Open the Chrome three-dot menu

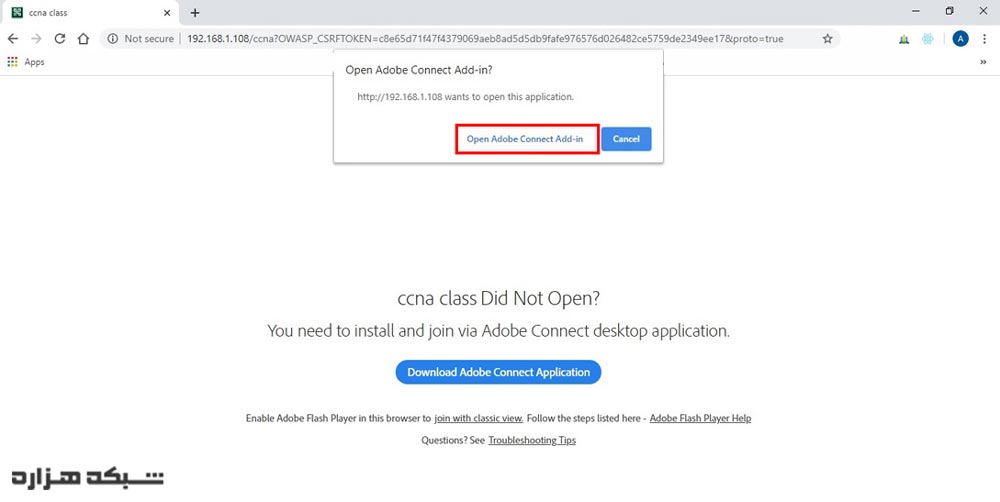[985, 39]
